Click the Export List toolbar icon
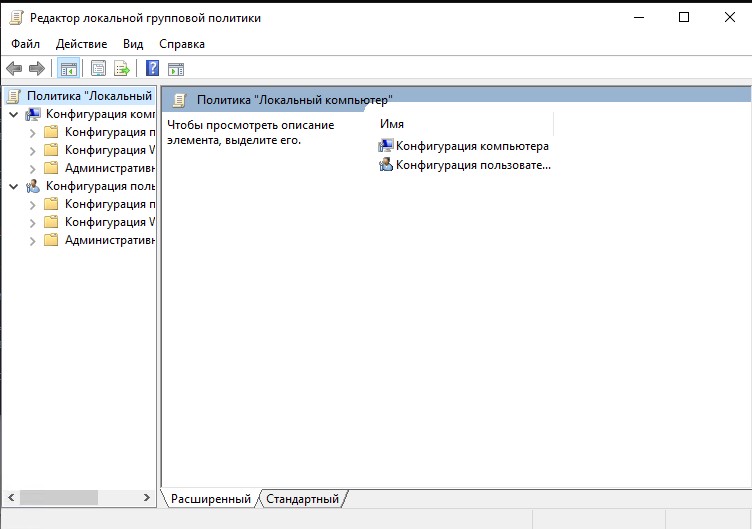752x529 pixels. pos(121,68)
